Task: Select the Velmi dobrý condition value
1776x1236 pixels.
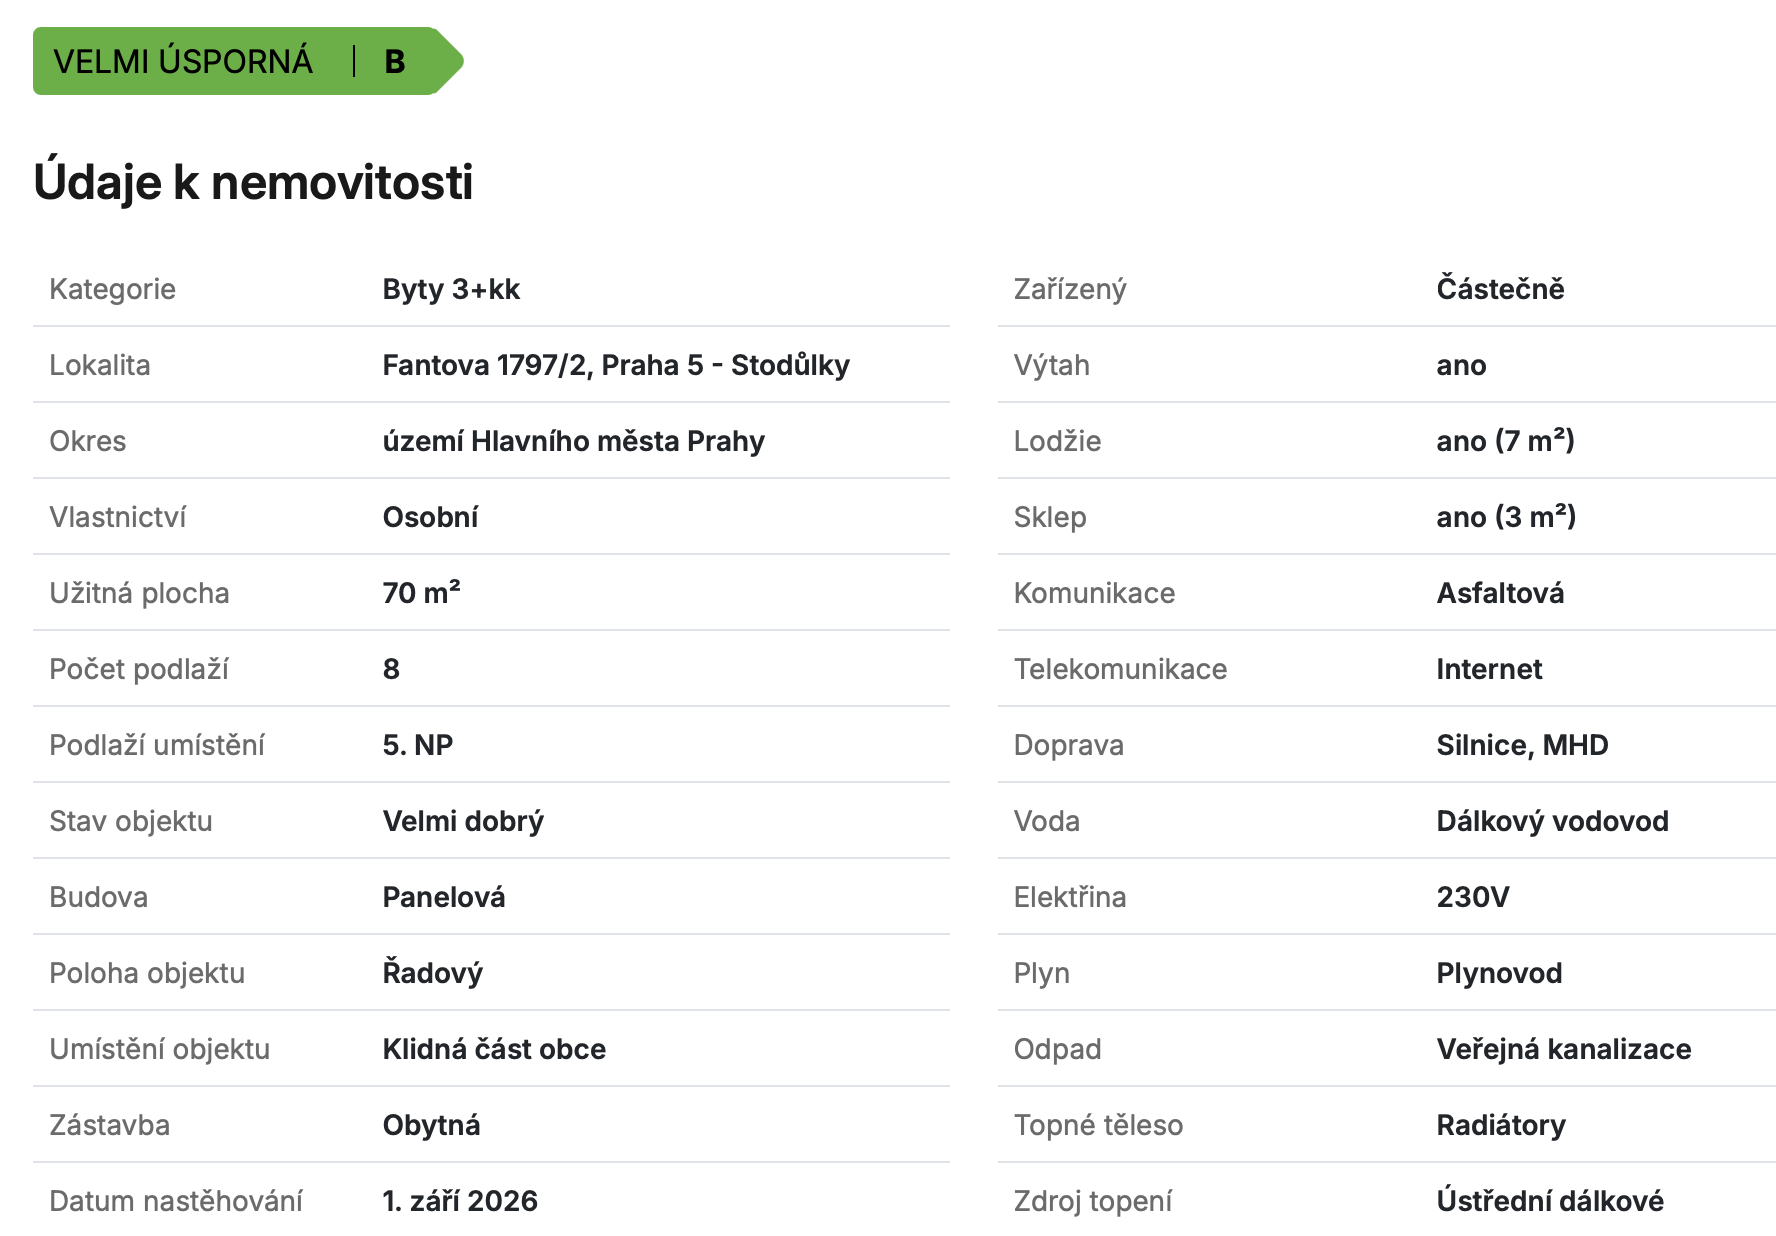Action: tap(463, 821)
